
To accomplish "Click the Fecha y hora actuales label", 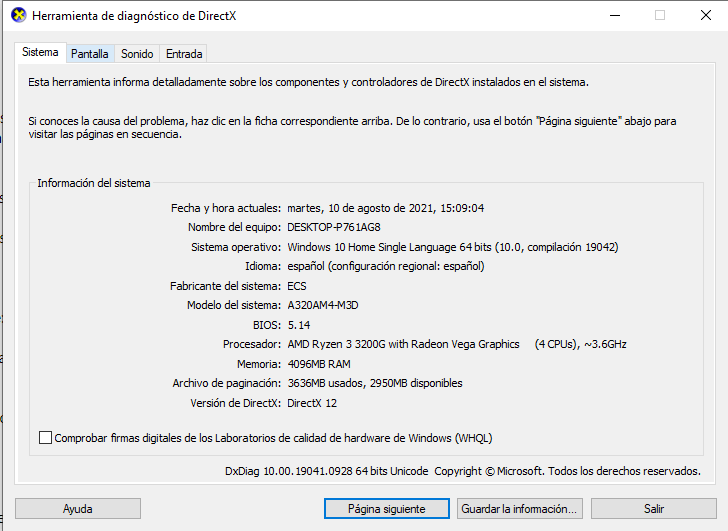I will 226,208.
